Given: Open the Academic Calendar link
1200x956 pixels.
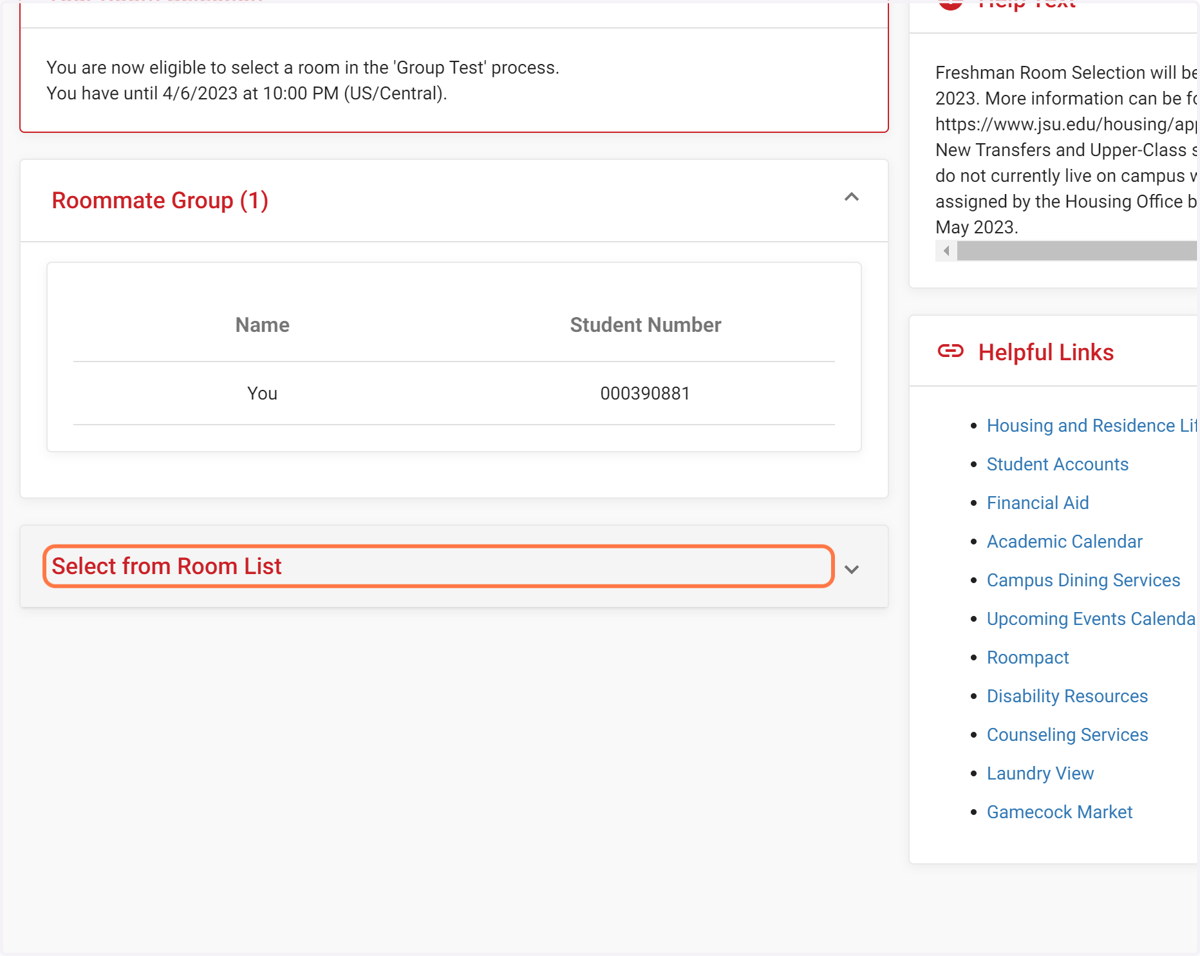Looking at the screenshot, I should click(1064, 541).
